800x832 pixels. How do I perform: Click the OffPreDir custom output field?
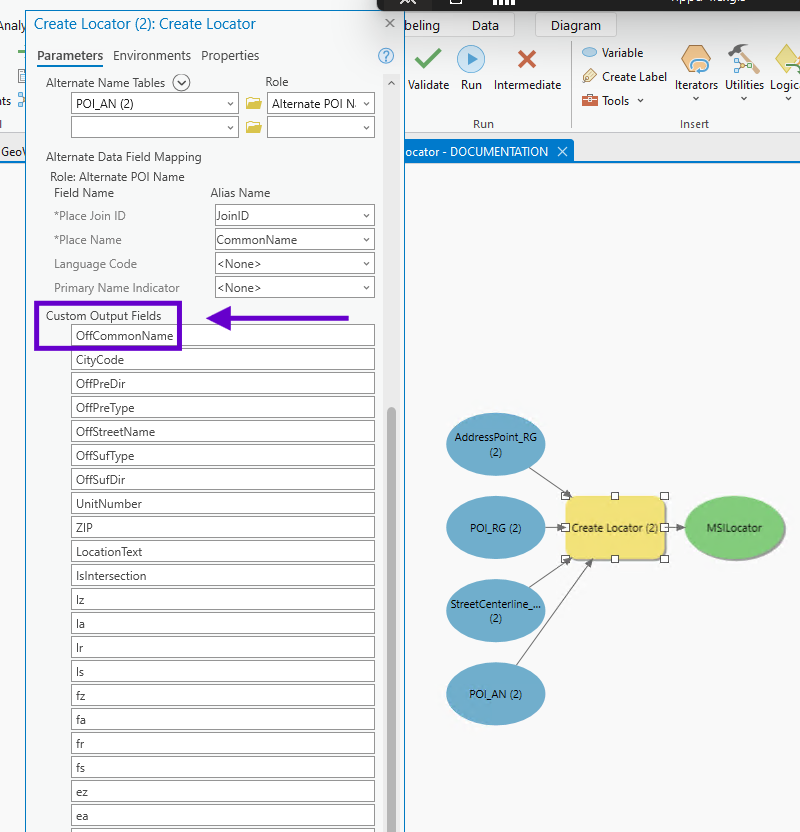coord(223,383)
